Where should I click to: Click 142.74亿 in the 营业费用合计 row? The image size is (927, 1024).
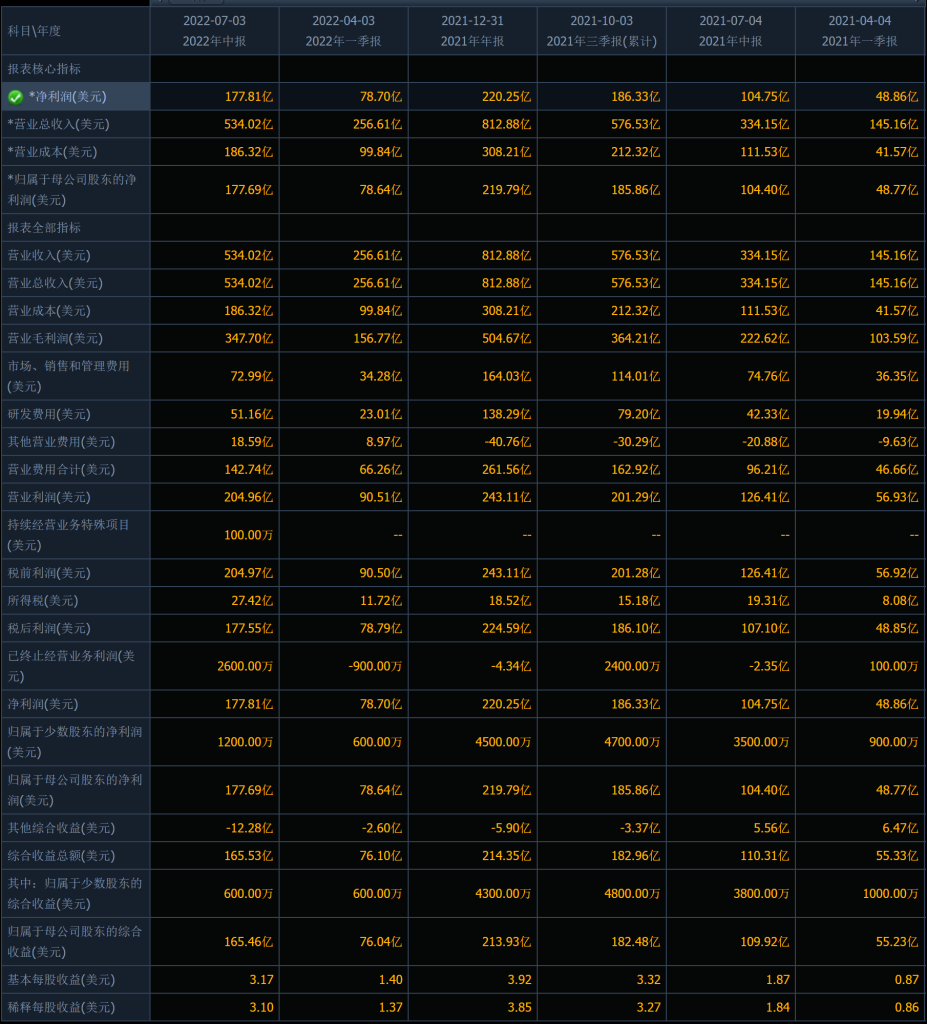click(248, 470)
